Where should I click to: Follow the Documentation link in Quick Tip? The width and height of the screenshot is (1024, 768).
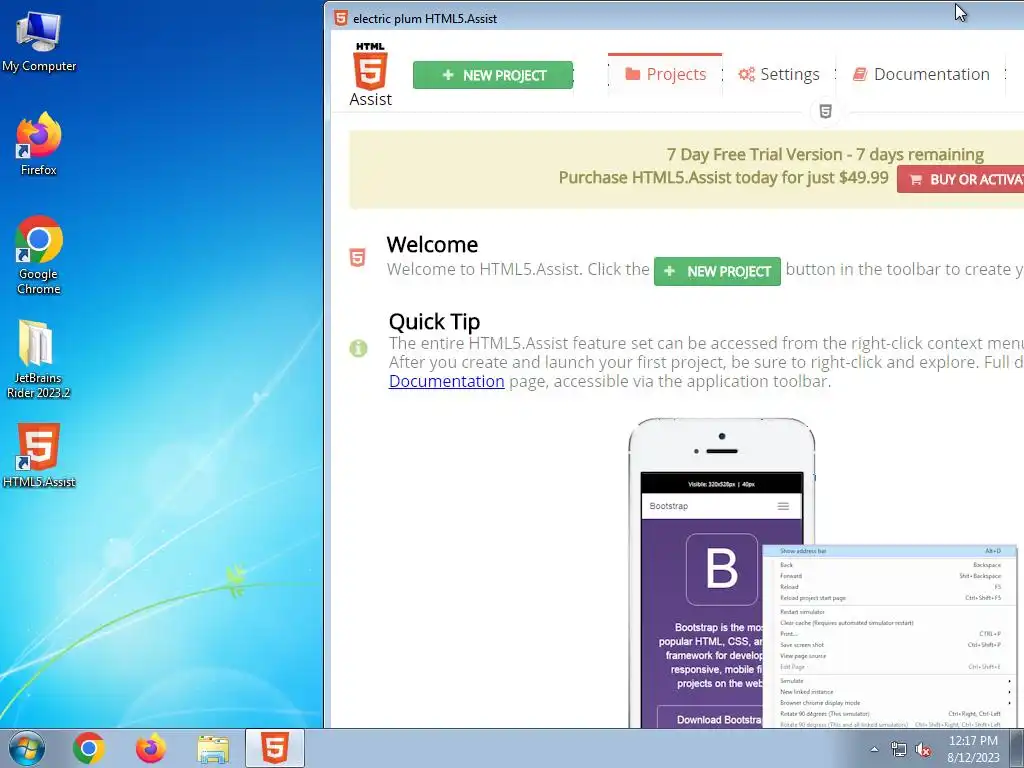pos(447,381)
